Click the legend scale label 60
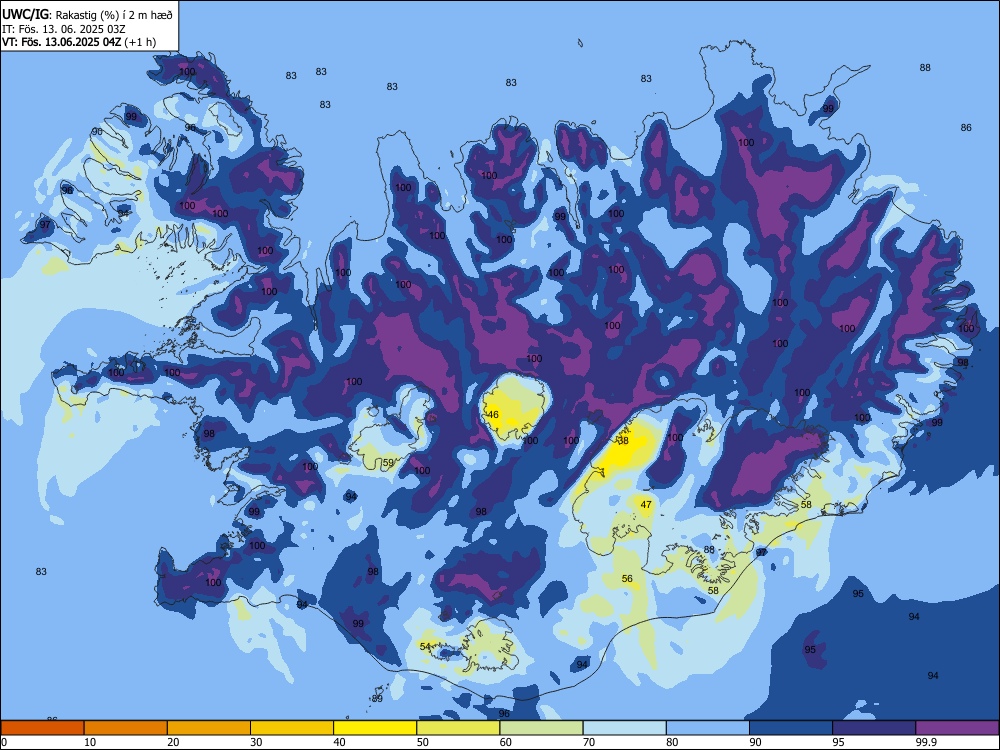The width and height of the screenshot is (1000, 750). 506,742
